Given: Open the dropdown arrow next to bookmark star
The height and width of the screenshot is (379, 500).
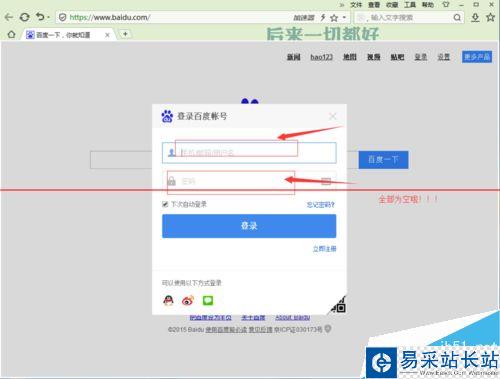Looking at the screenshot, I should tap(344, 17).
